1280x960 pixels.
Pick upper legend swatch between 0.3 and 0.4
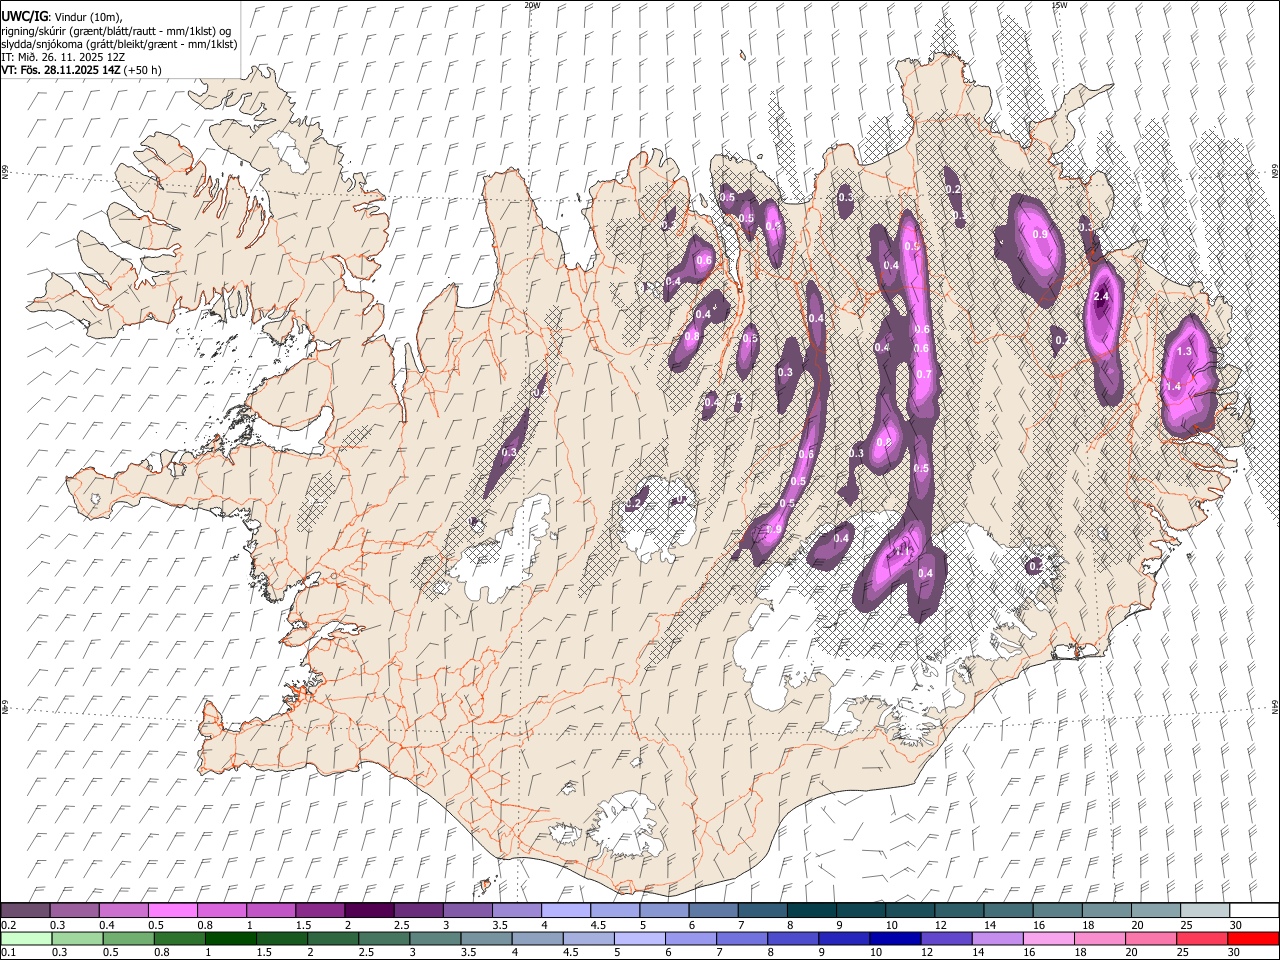pyautogui.click(x=74, y=910)
